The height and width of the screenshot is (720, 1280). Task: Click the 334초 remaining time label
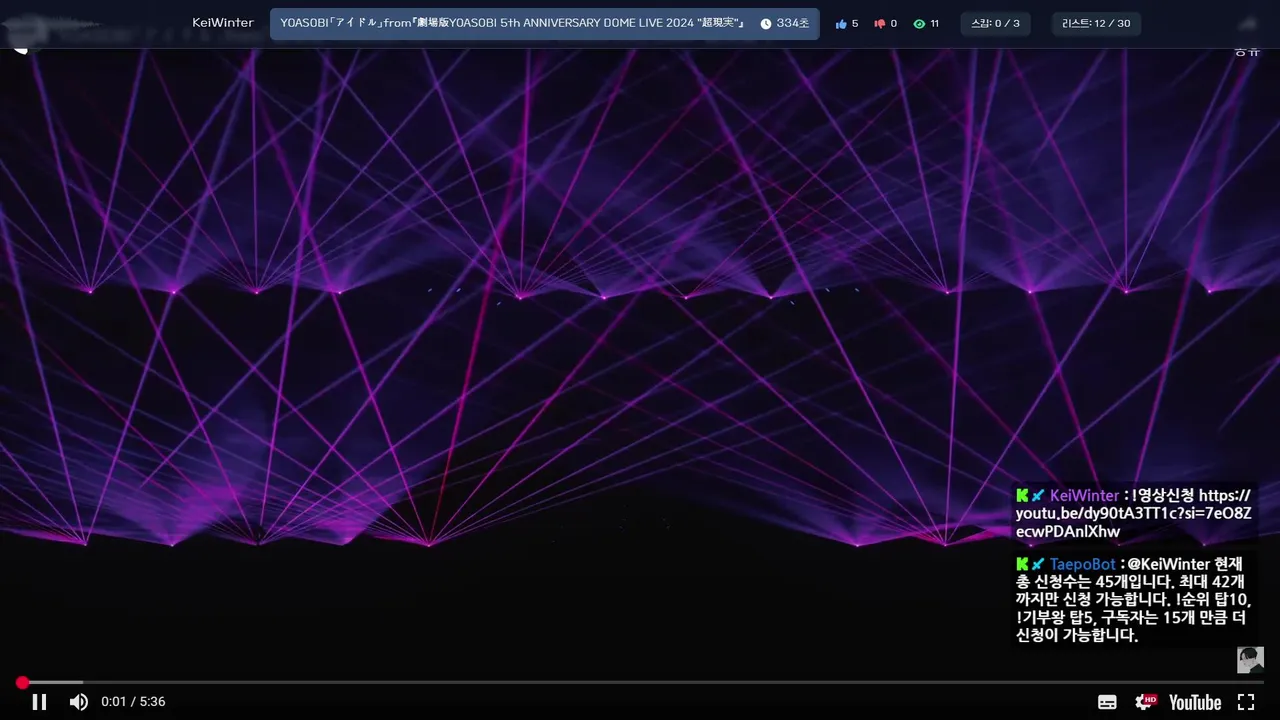pos(793,24)
